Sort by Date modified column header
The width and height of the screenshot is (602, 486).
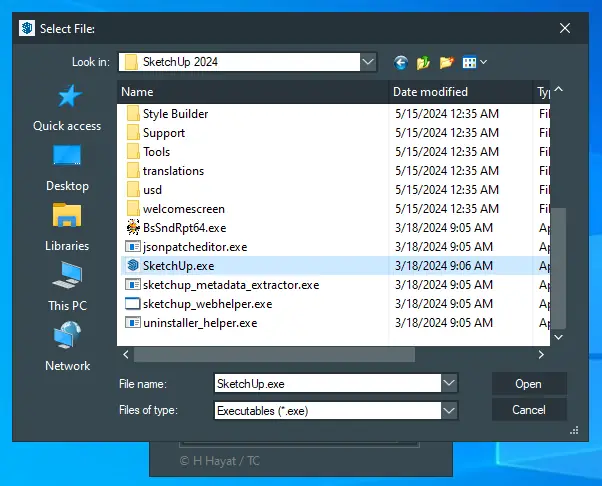click(461, 92)
